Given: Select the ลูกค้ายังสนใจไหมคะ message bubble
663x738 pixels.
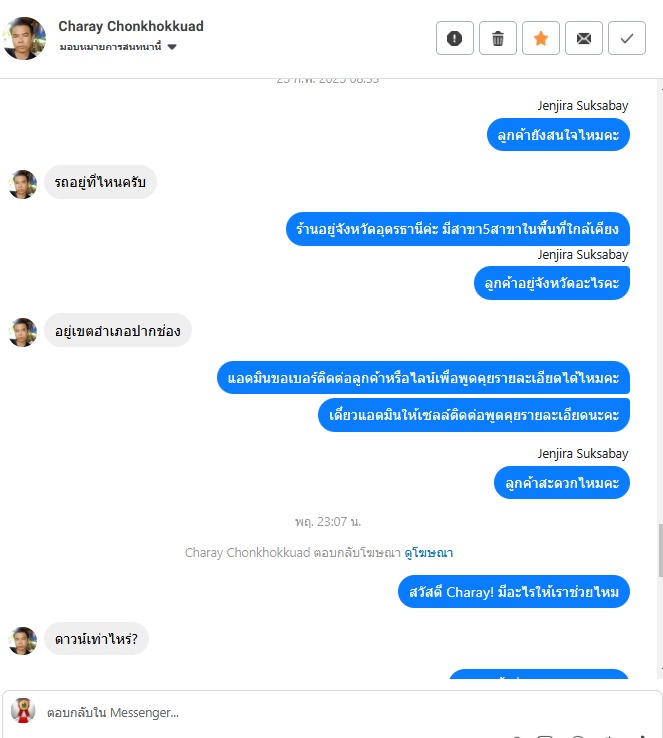Looking at the screenshot, I should [x=558, y=135].
